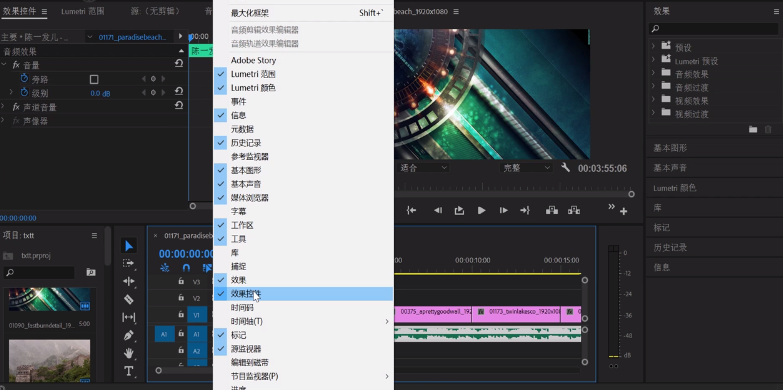Go to Out point in program monitor
783x390 pixels.
pyautogui.click(x=525, y=211)
